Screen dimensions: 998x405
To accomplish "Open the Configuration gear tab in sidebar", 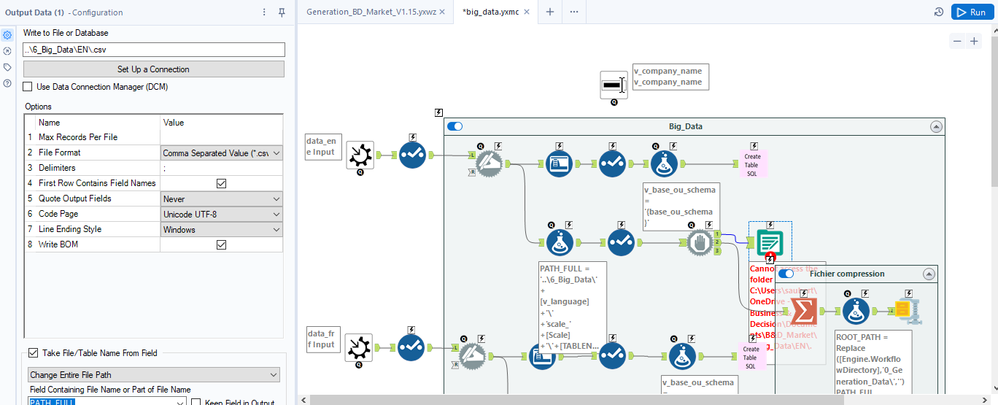I will tap(8, 36).
